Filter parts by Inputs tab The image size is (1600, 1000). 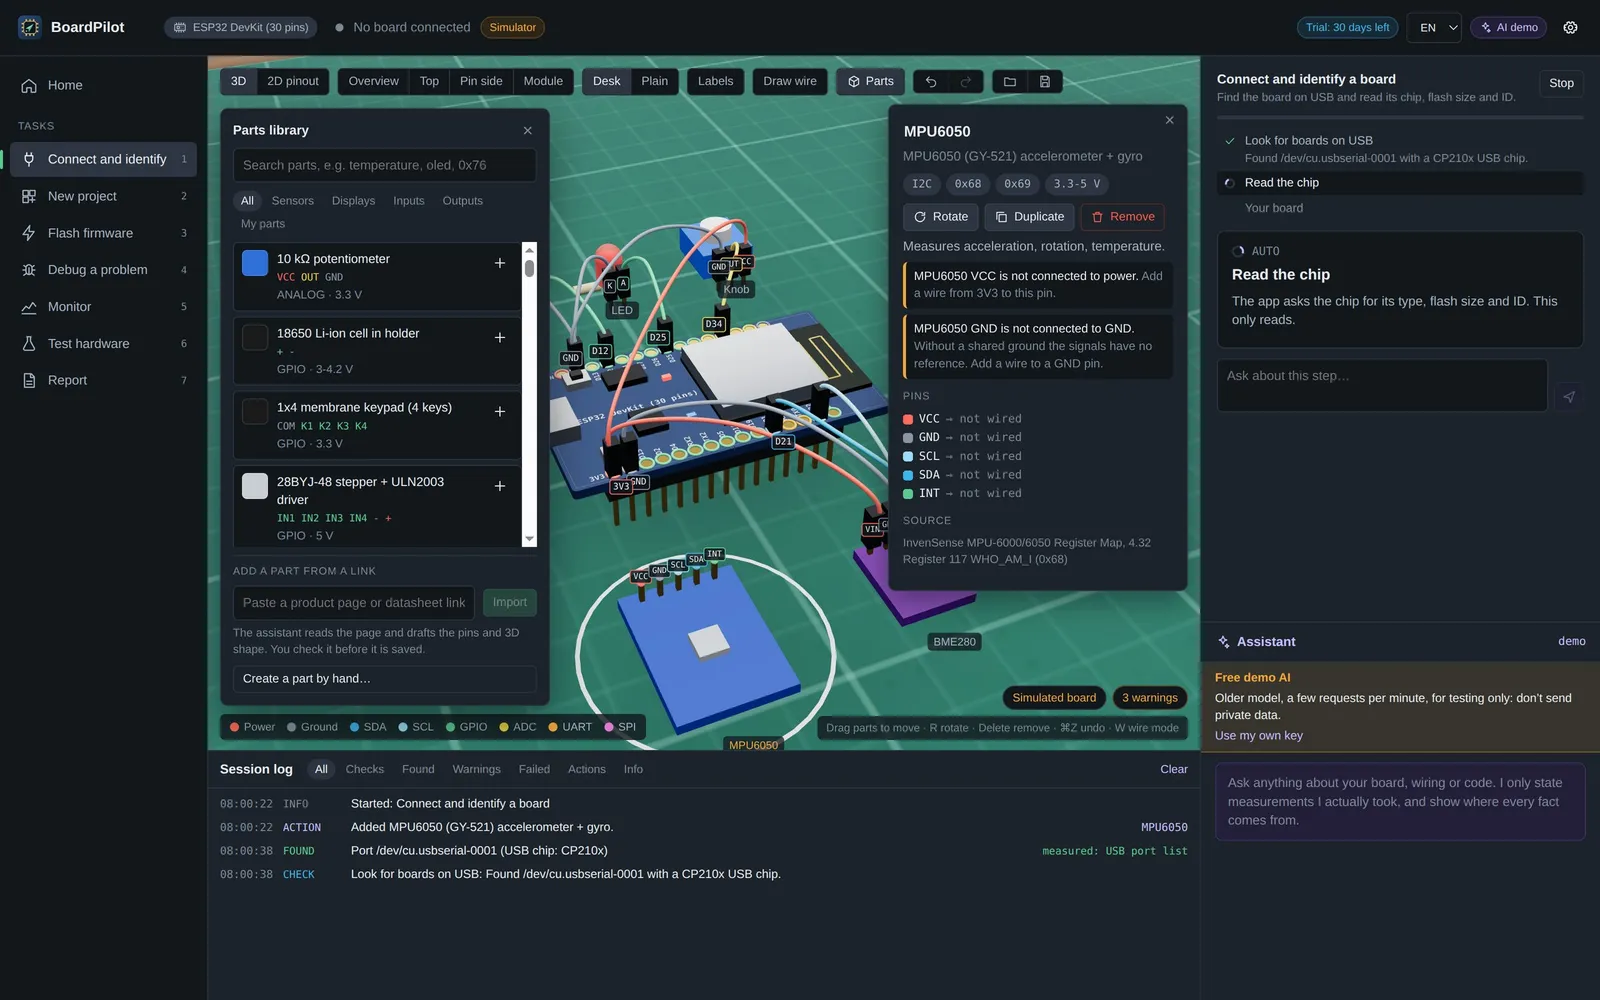pyautogui.click(x=408, y=201)
